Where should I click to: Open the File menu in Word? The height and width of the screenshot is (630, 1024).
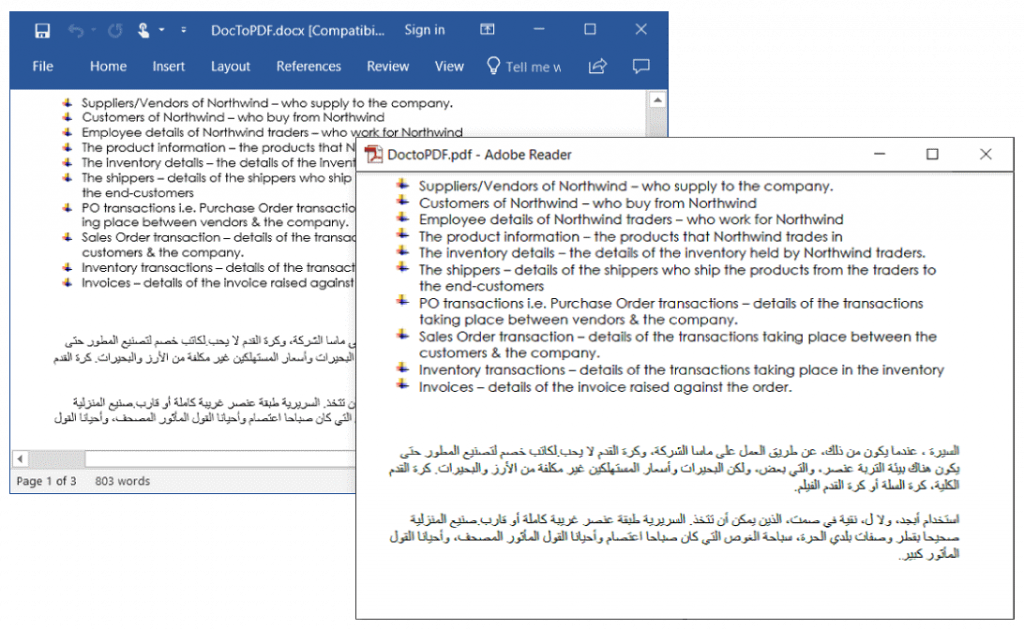tap(42, 66)
